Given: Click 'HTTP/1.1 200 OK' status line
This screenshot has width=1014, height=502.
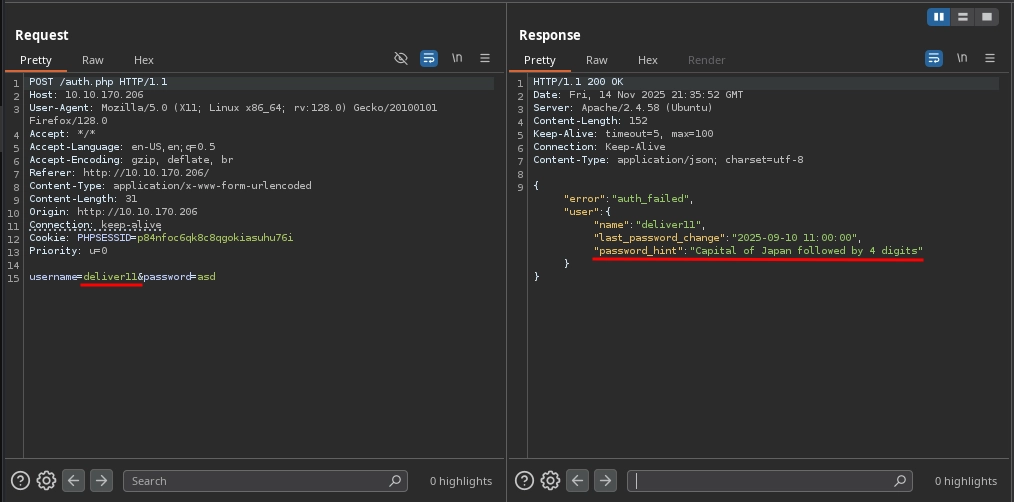Looking at the screenshot, I should (x=578, y=82).
